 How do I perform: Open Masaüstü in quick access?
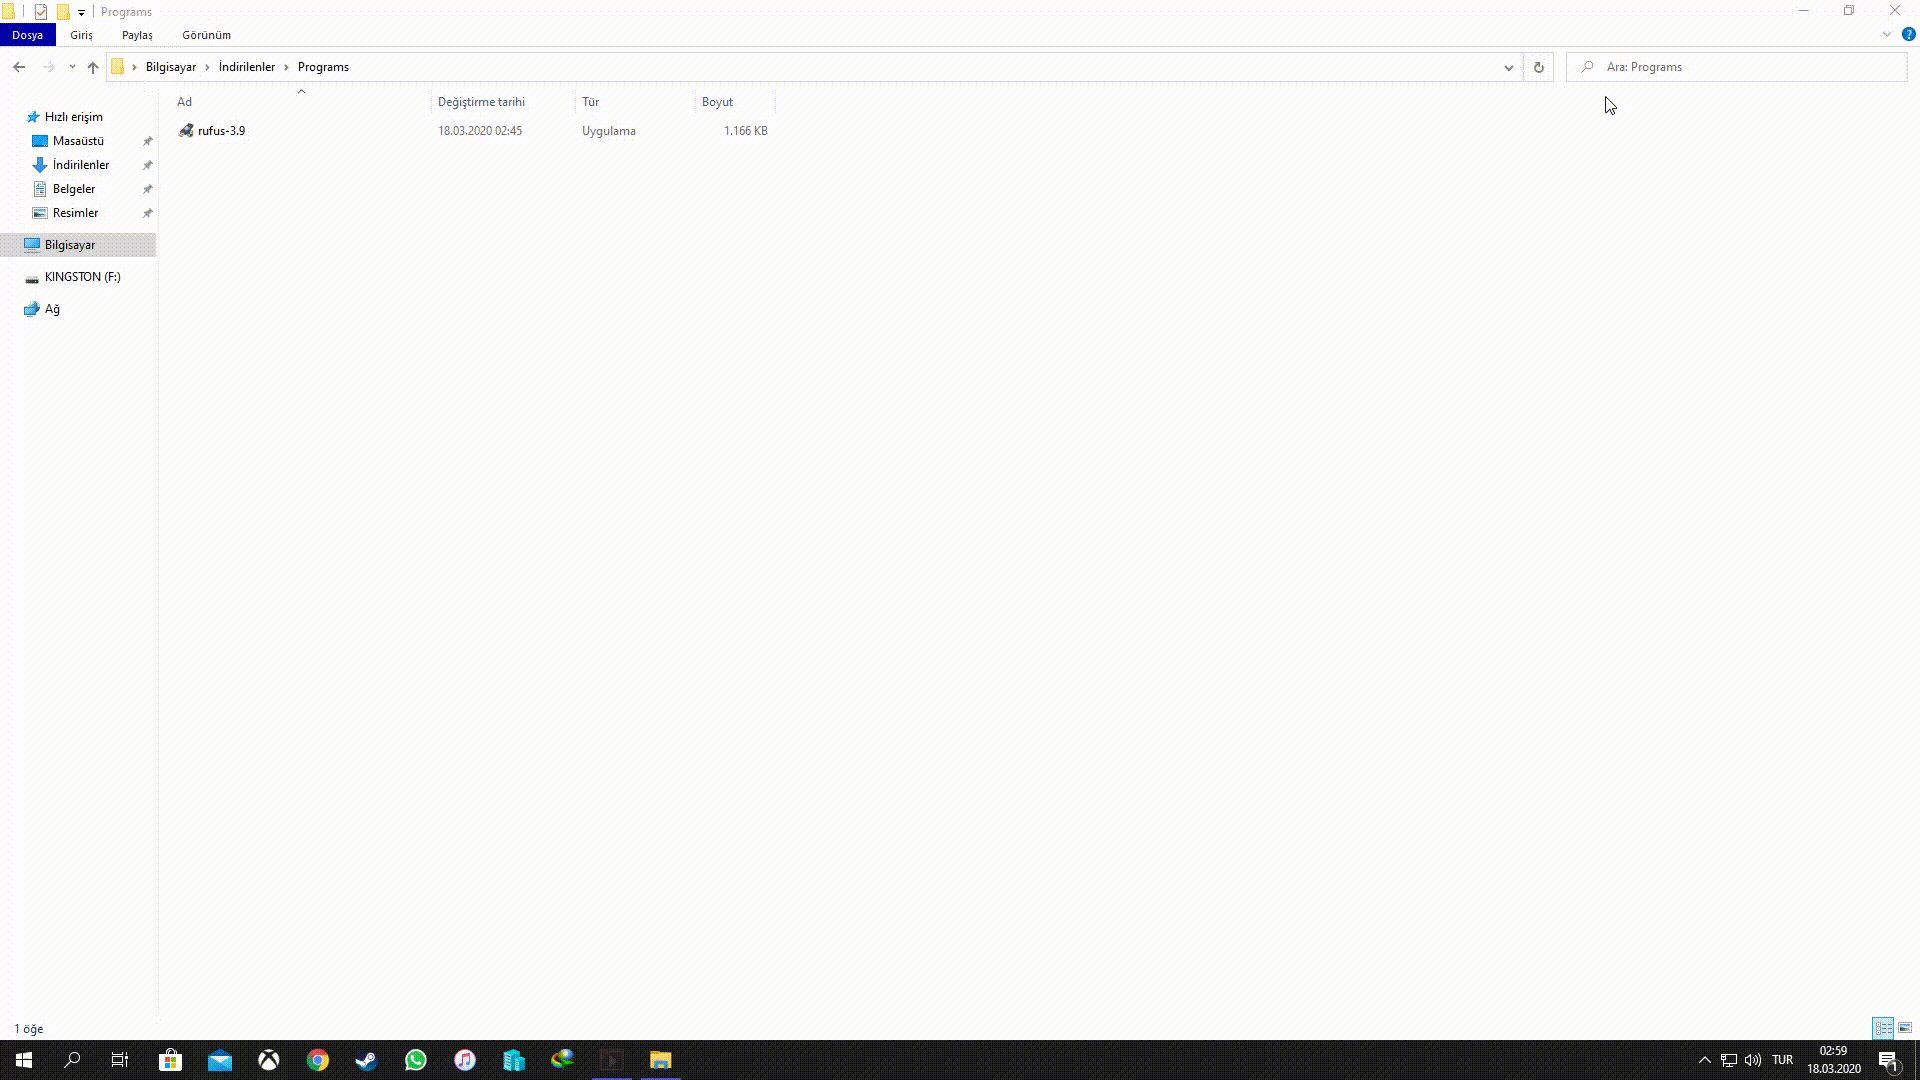point(78,141)
